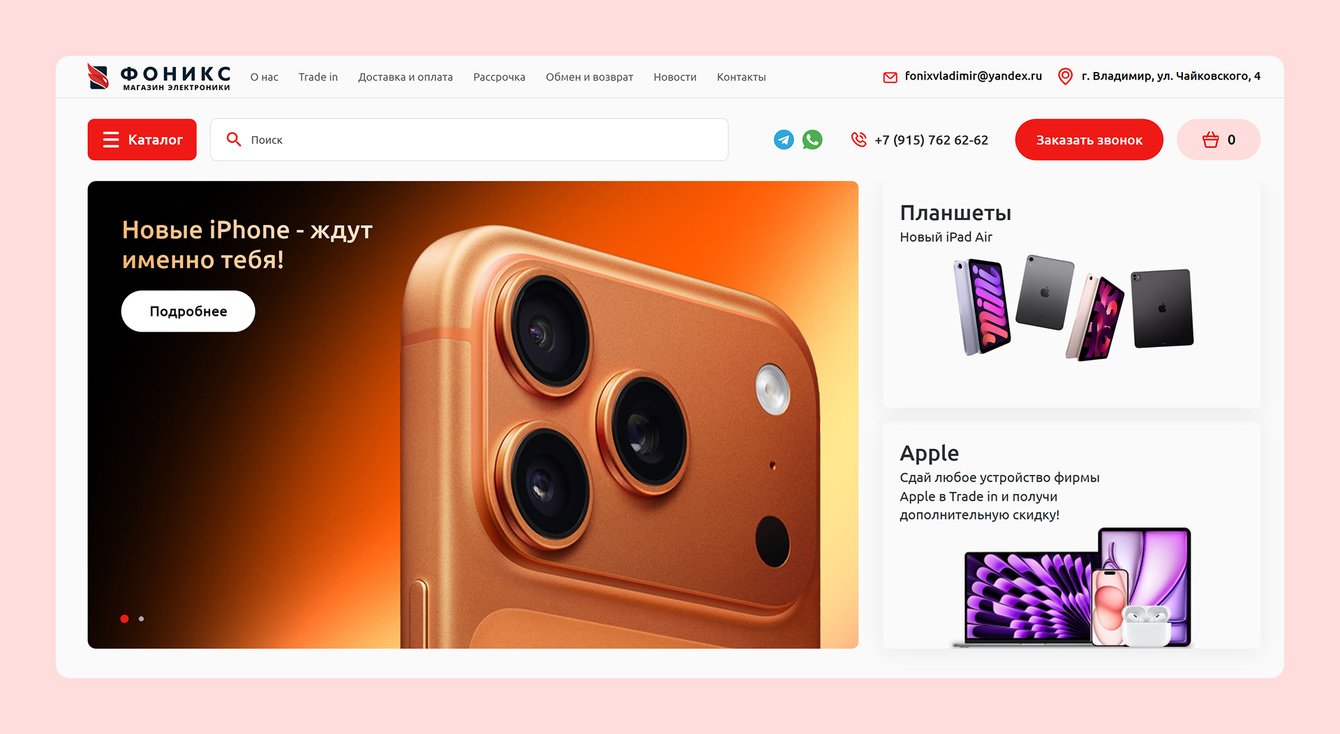This screenshot has height=734, width=1340.
Task: Go to Доставка и оплата page
Action: (405, 77)
